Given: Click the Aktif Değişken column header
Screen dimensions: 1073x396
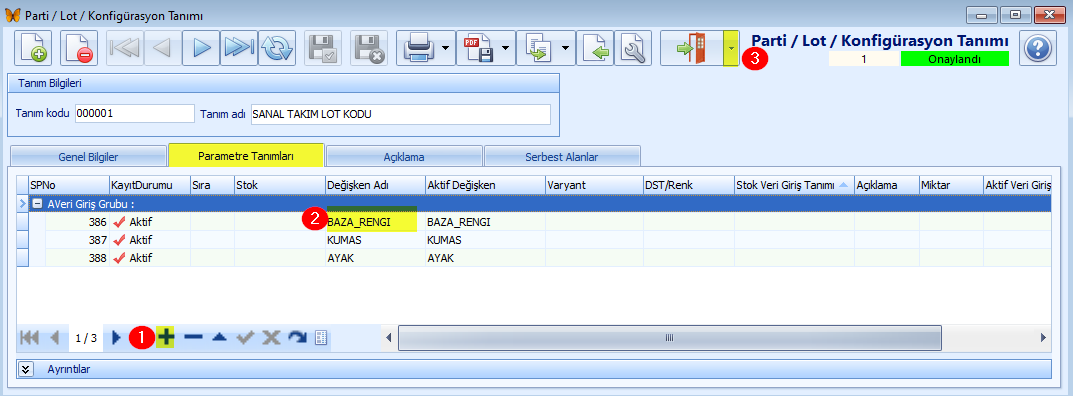Looking at the screenshot, I should point(484,185).
